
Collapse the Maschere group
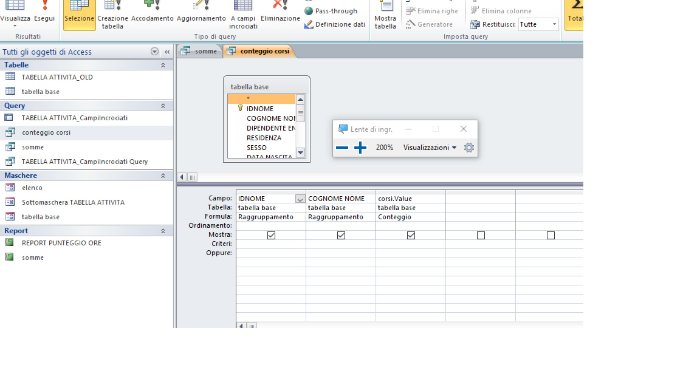point(163,176)
